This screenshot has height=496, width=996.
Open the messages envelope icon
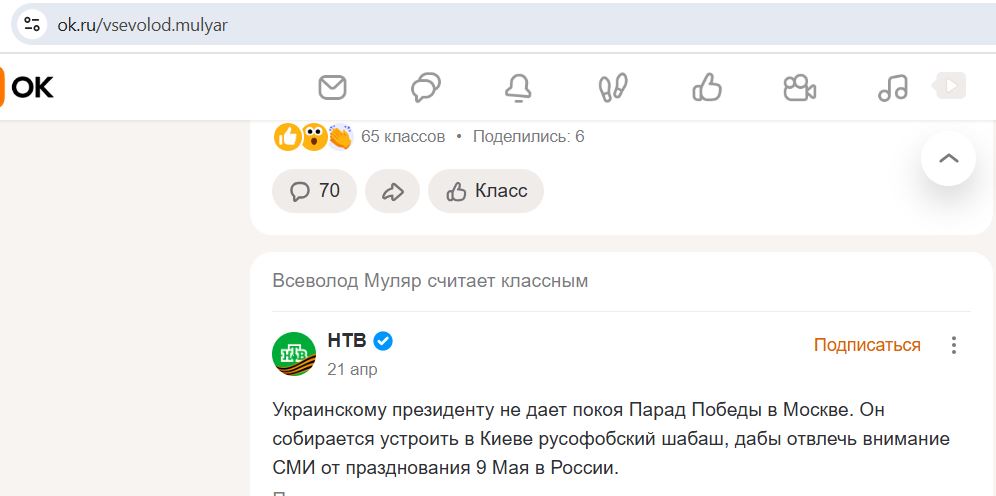tap(332, 88)
